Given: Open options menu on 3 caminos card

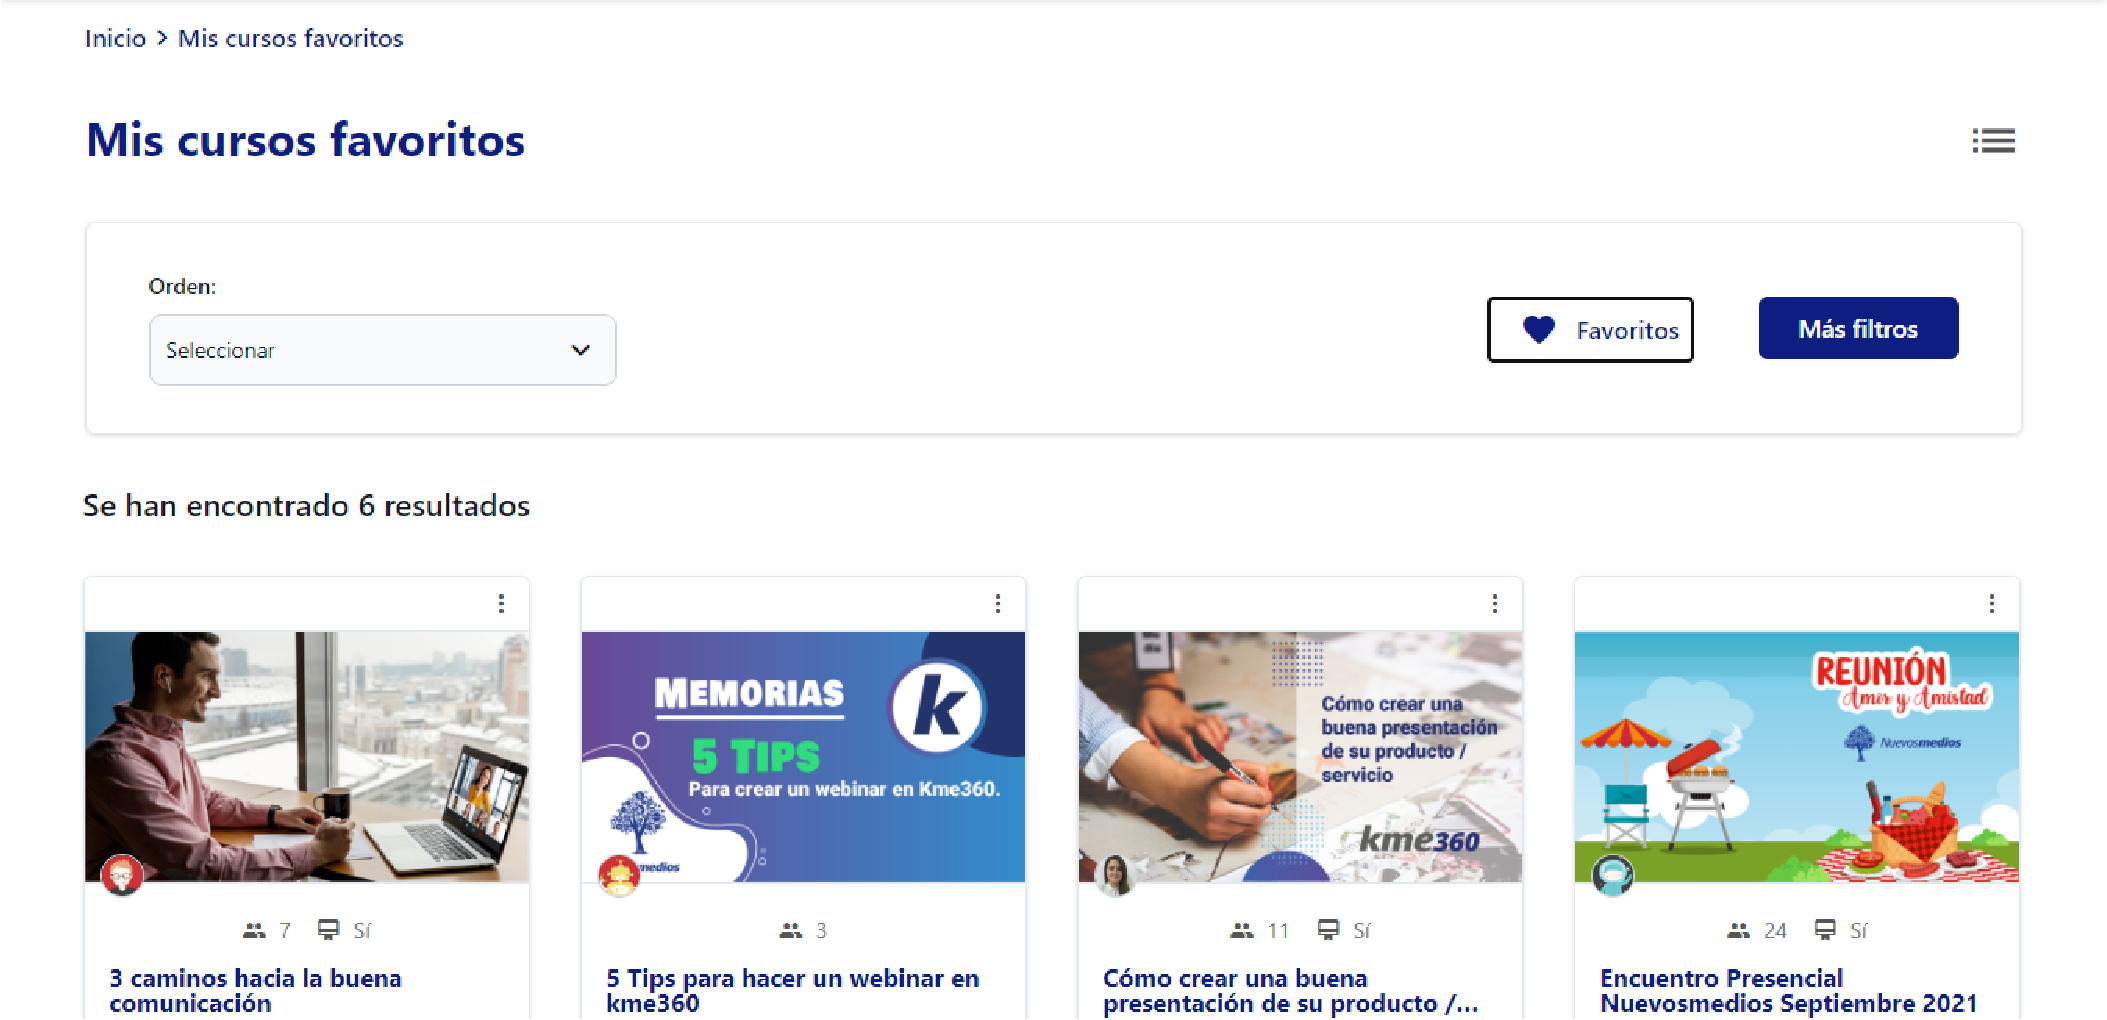Looking at the screenshot, I should [x=501, y=603].
